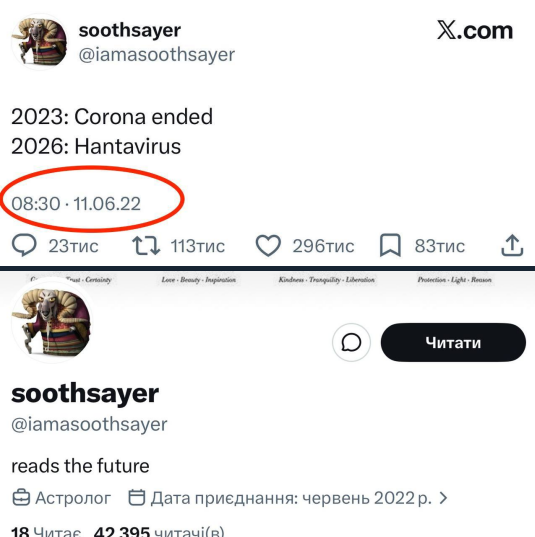Click the share upload icon

(x=512, y=245)
